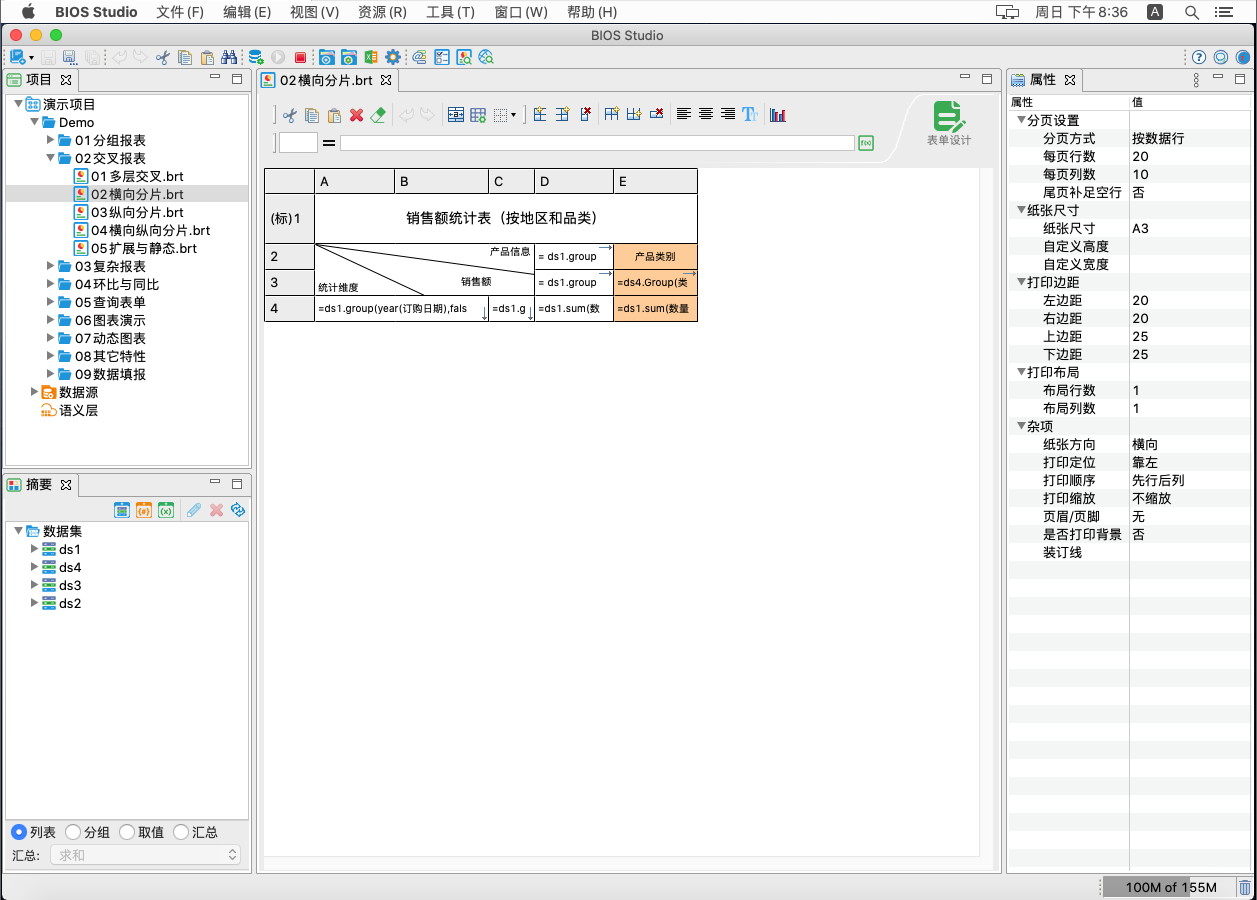Select the 分组 radio button
The width and height of the screenshot is (1257, 900).
[x=73, y=832]
